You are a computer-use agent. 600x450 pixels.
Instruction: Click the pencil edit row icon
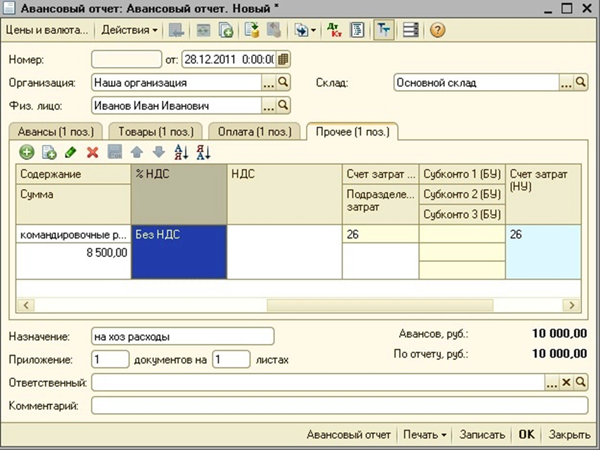coord(71,152)
